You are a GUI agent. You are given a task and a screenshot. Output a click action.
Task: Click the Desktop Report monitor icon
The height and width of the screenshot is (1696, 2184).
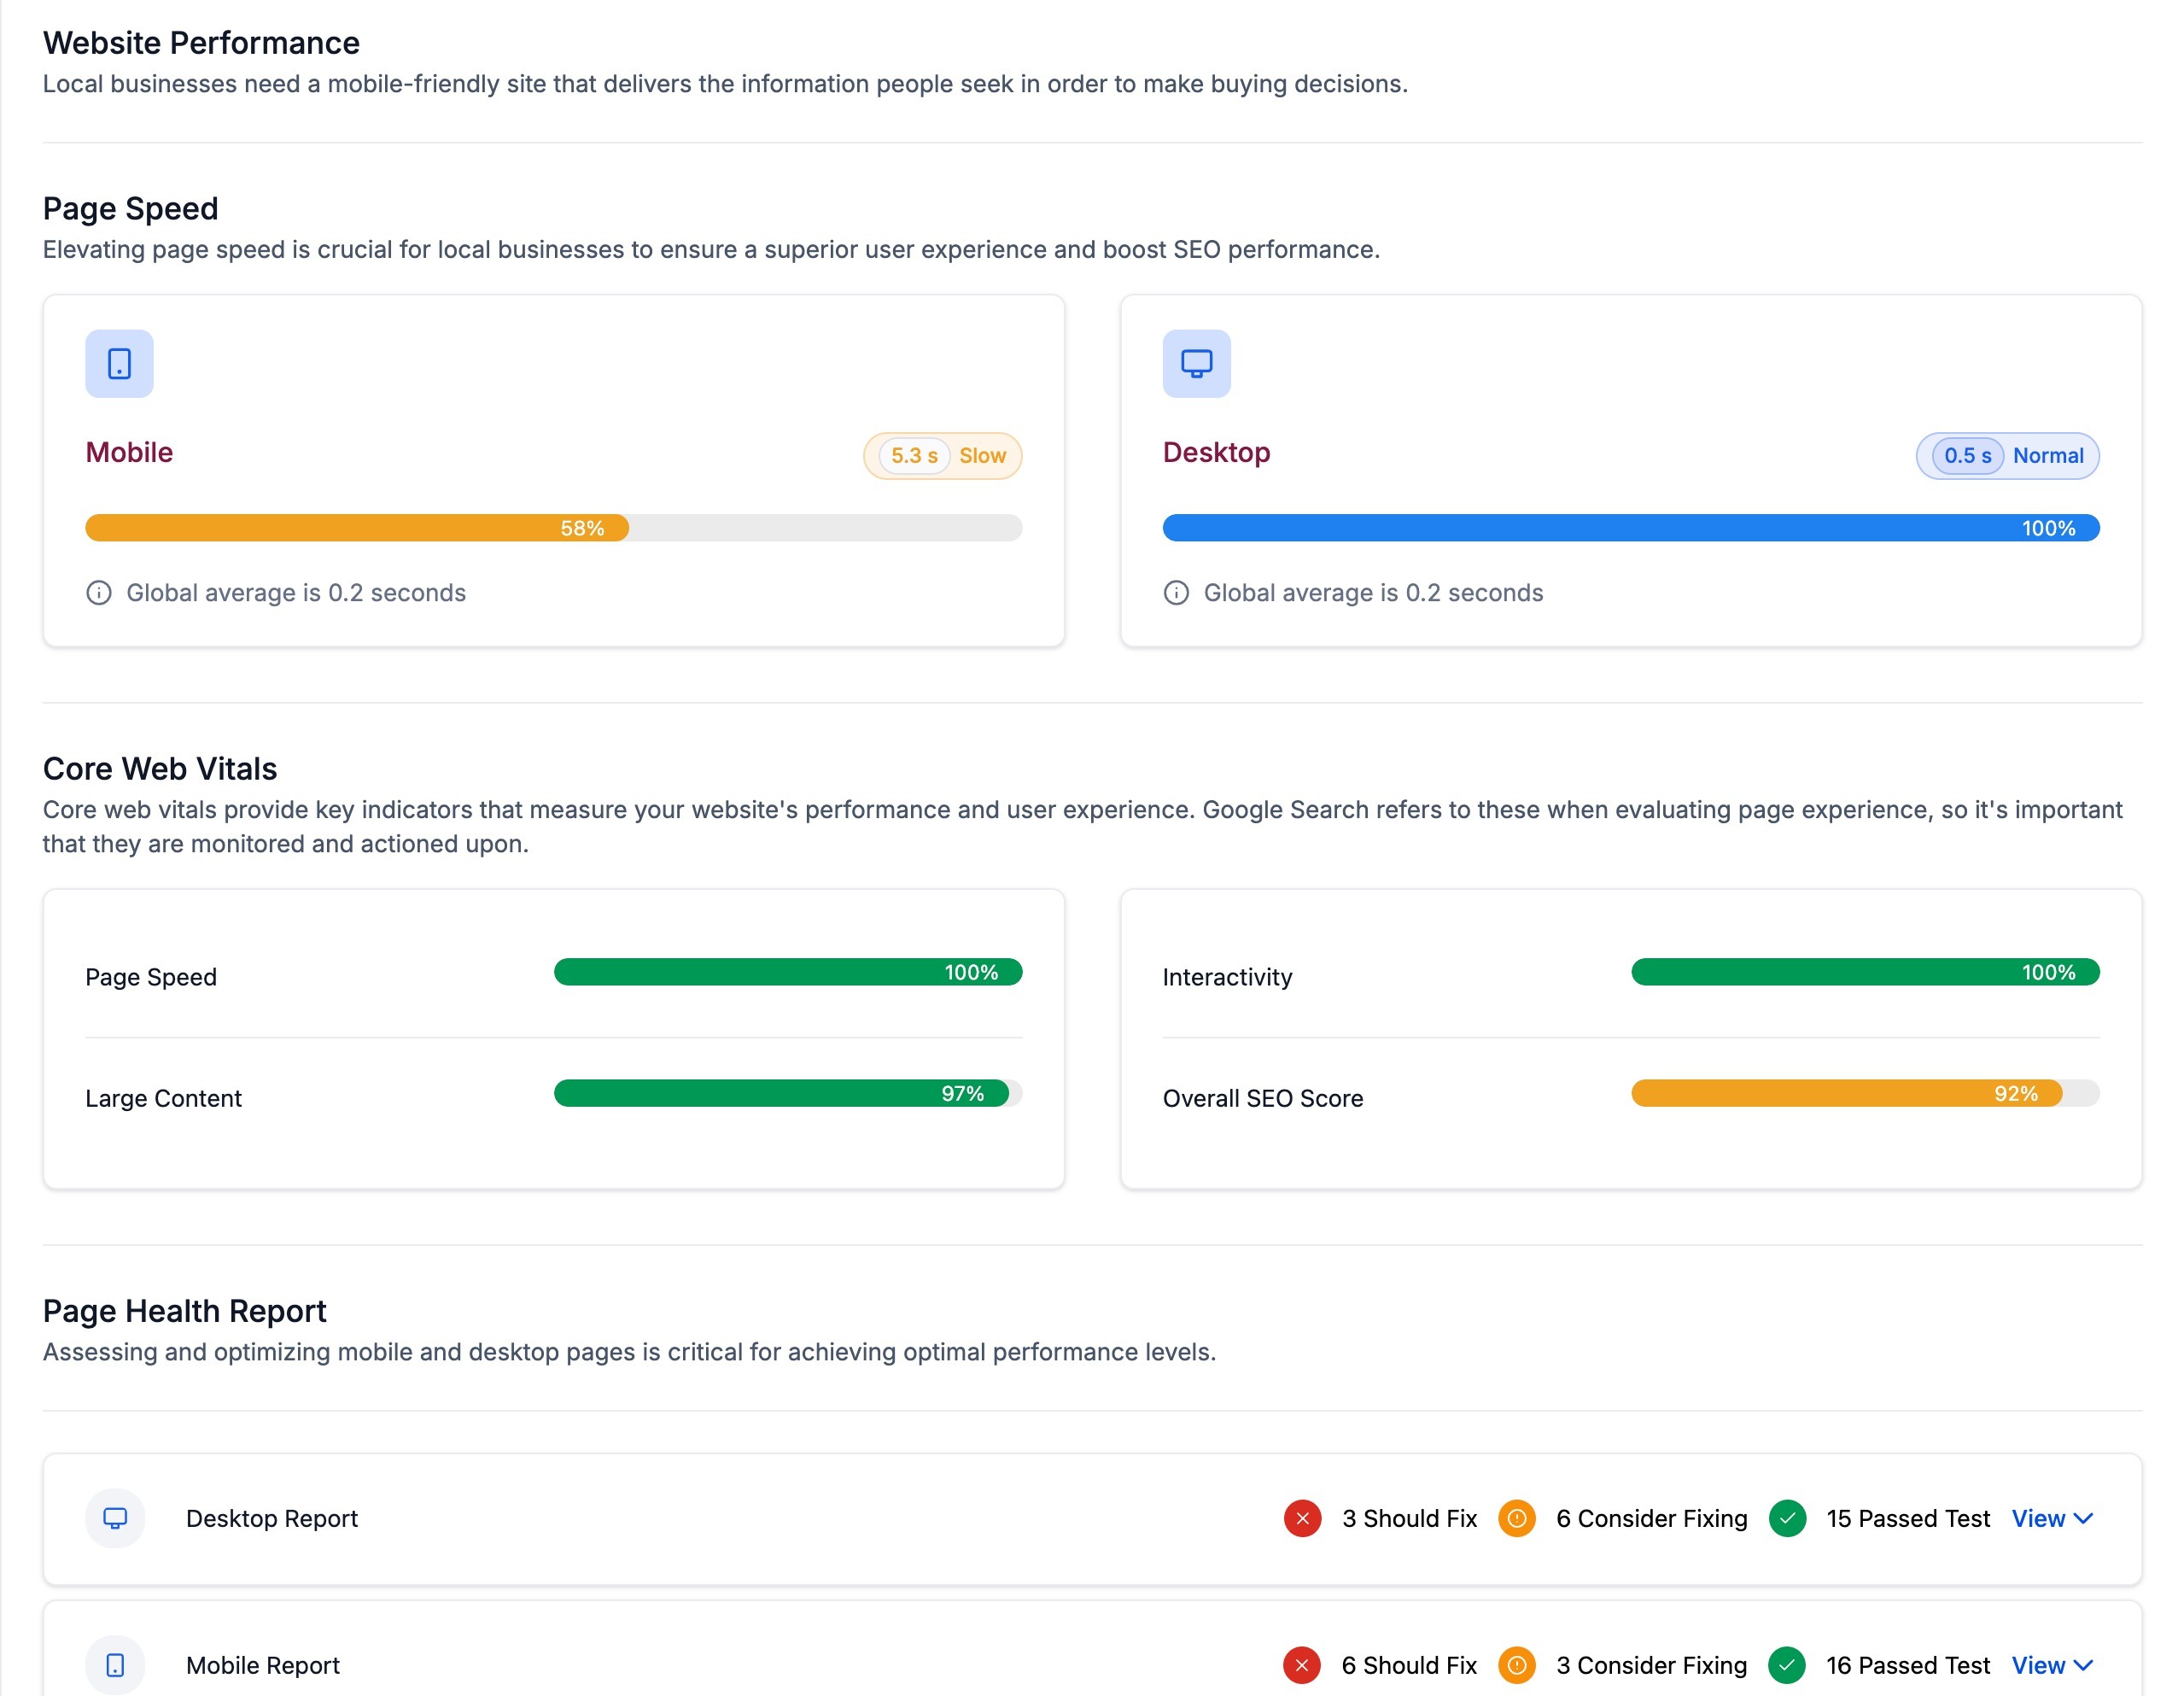coord(115,1518)
